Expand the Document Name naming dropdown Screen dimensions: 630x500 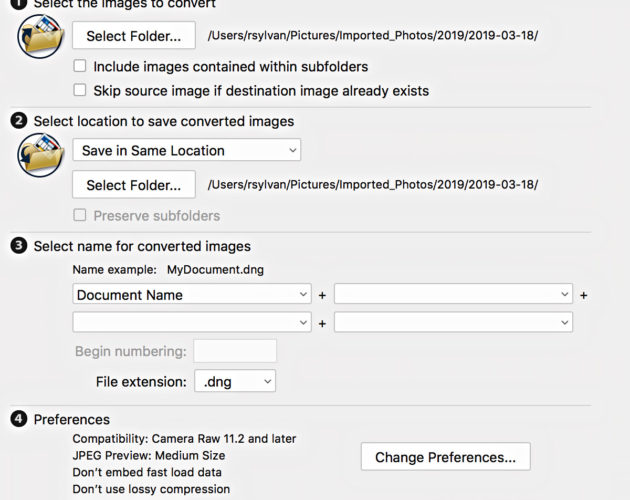192,294
